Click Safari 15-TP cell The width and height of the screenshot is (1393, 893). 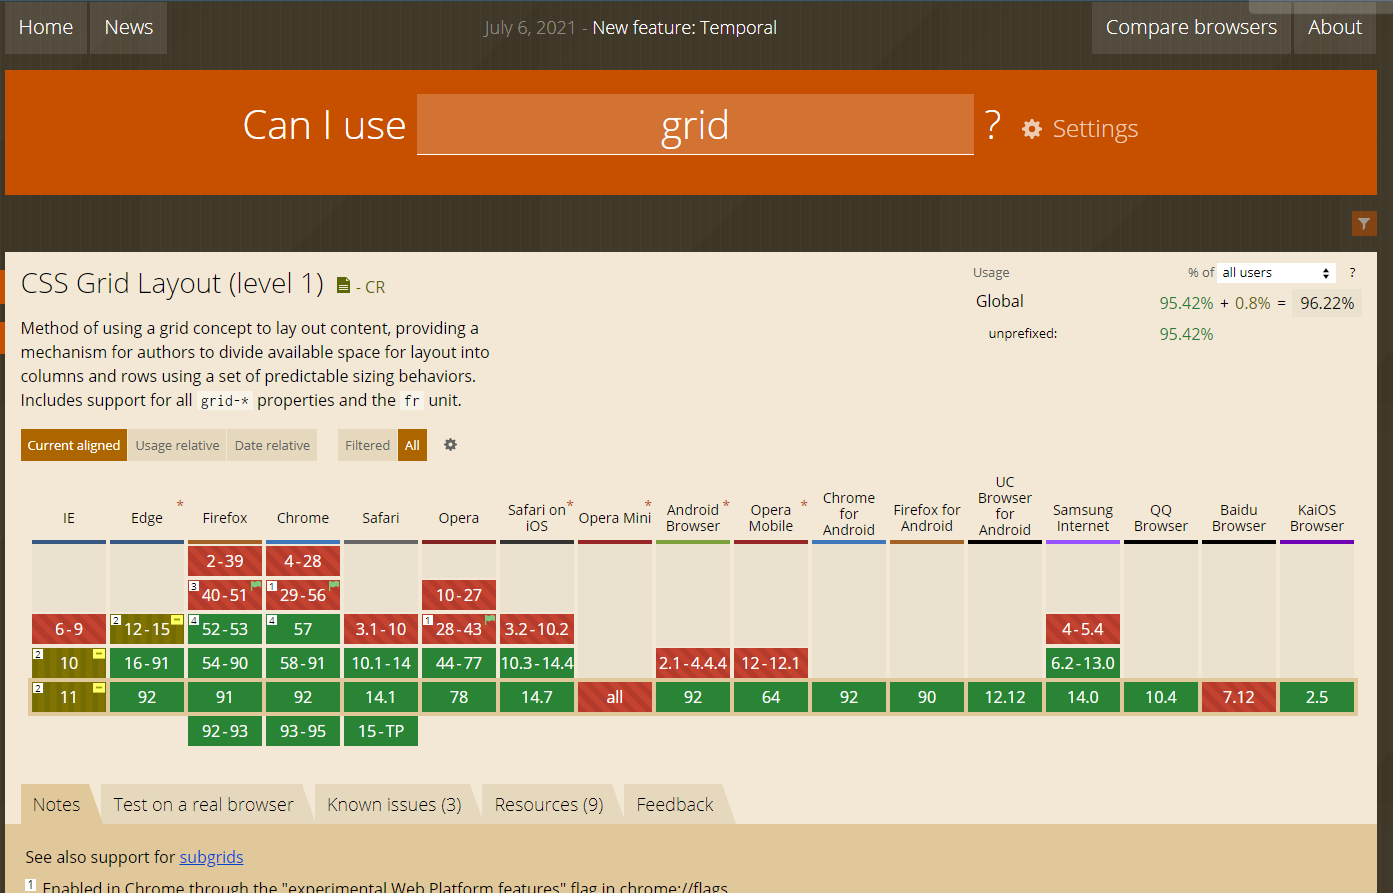(381, 731)
